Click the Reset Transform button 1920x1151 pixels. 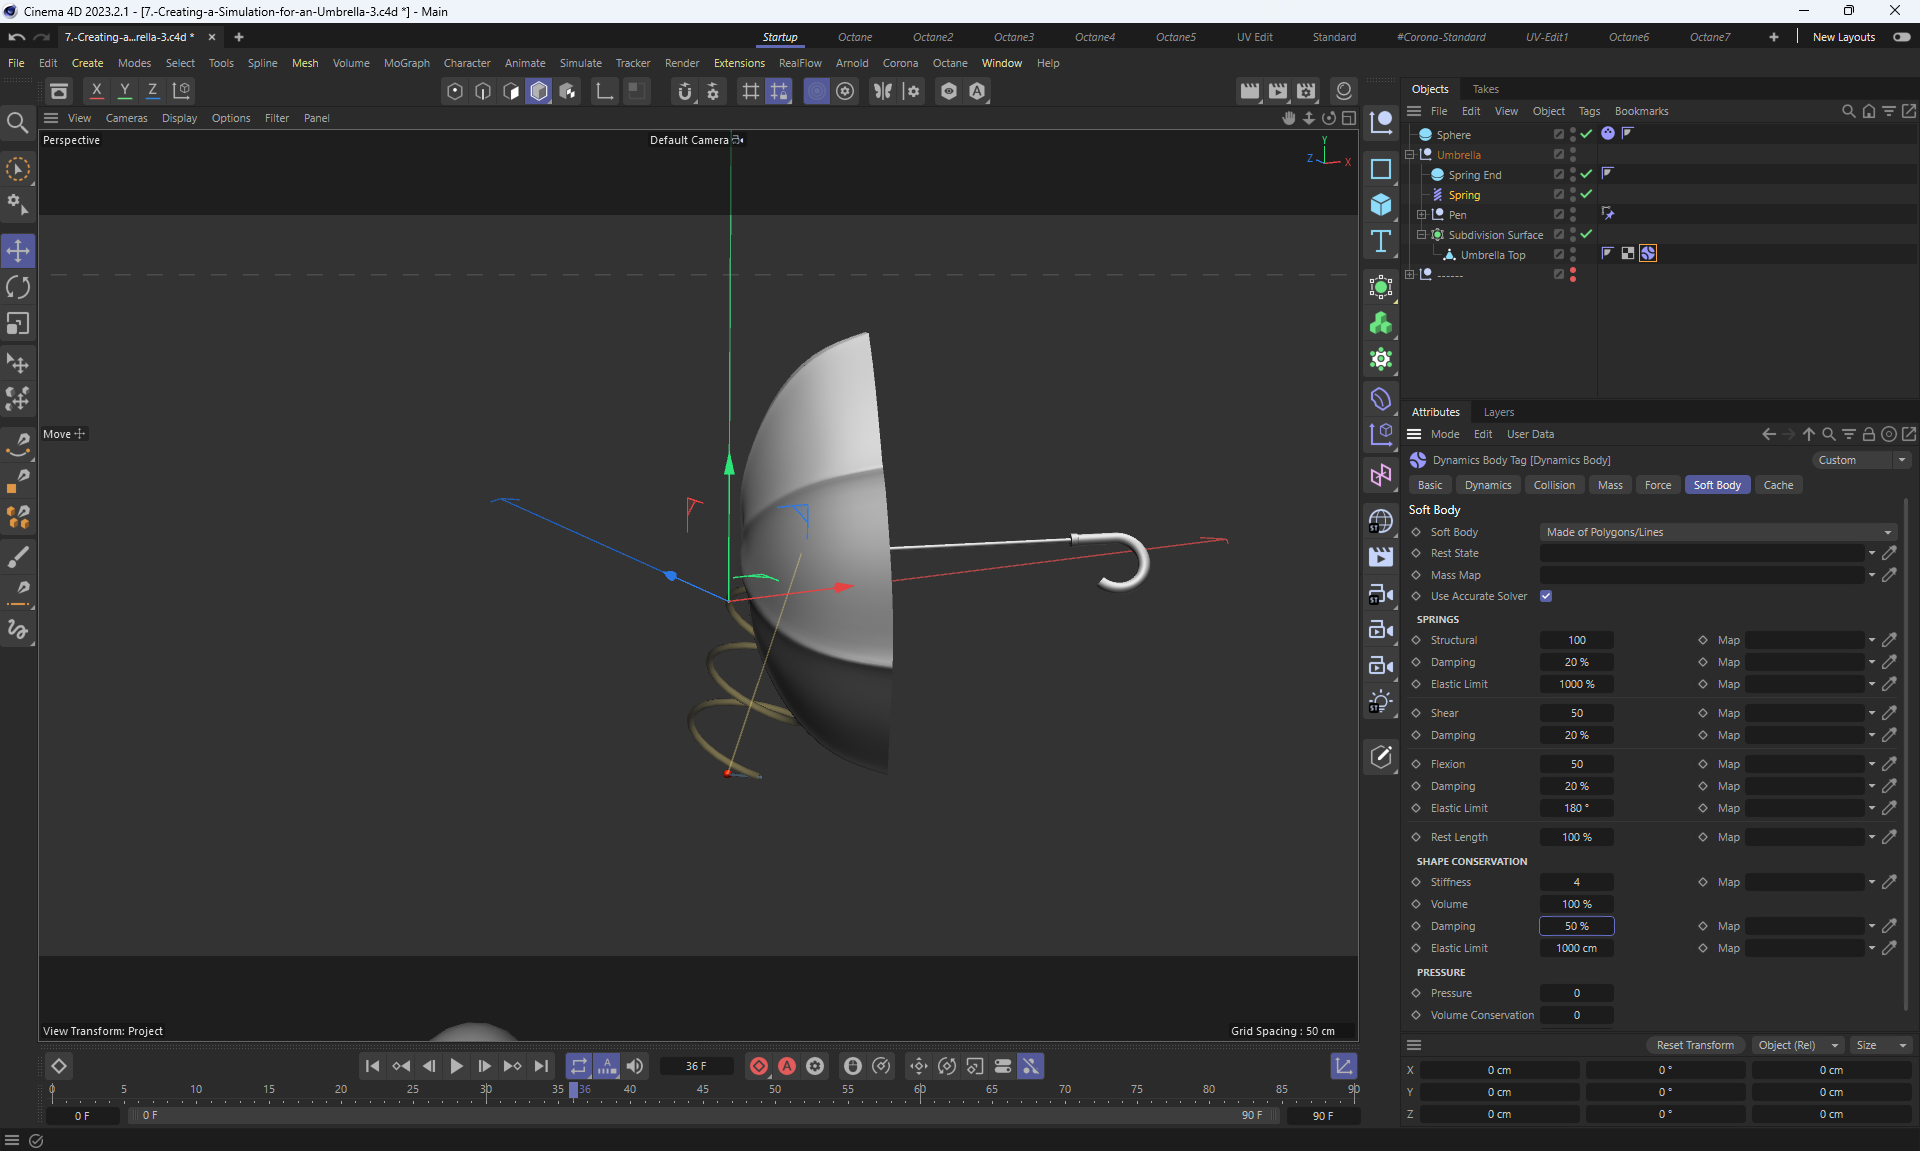point(1695,1045)
